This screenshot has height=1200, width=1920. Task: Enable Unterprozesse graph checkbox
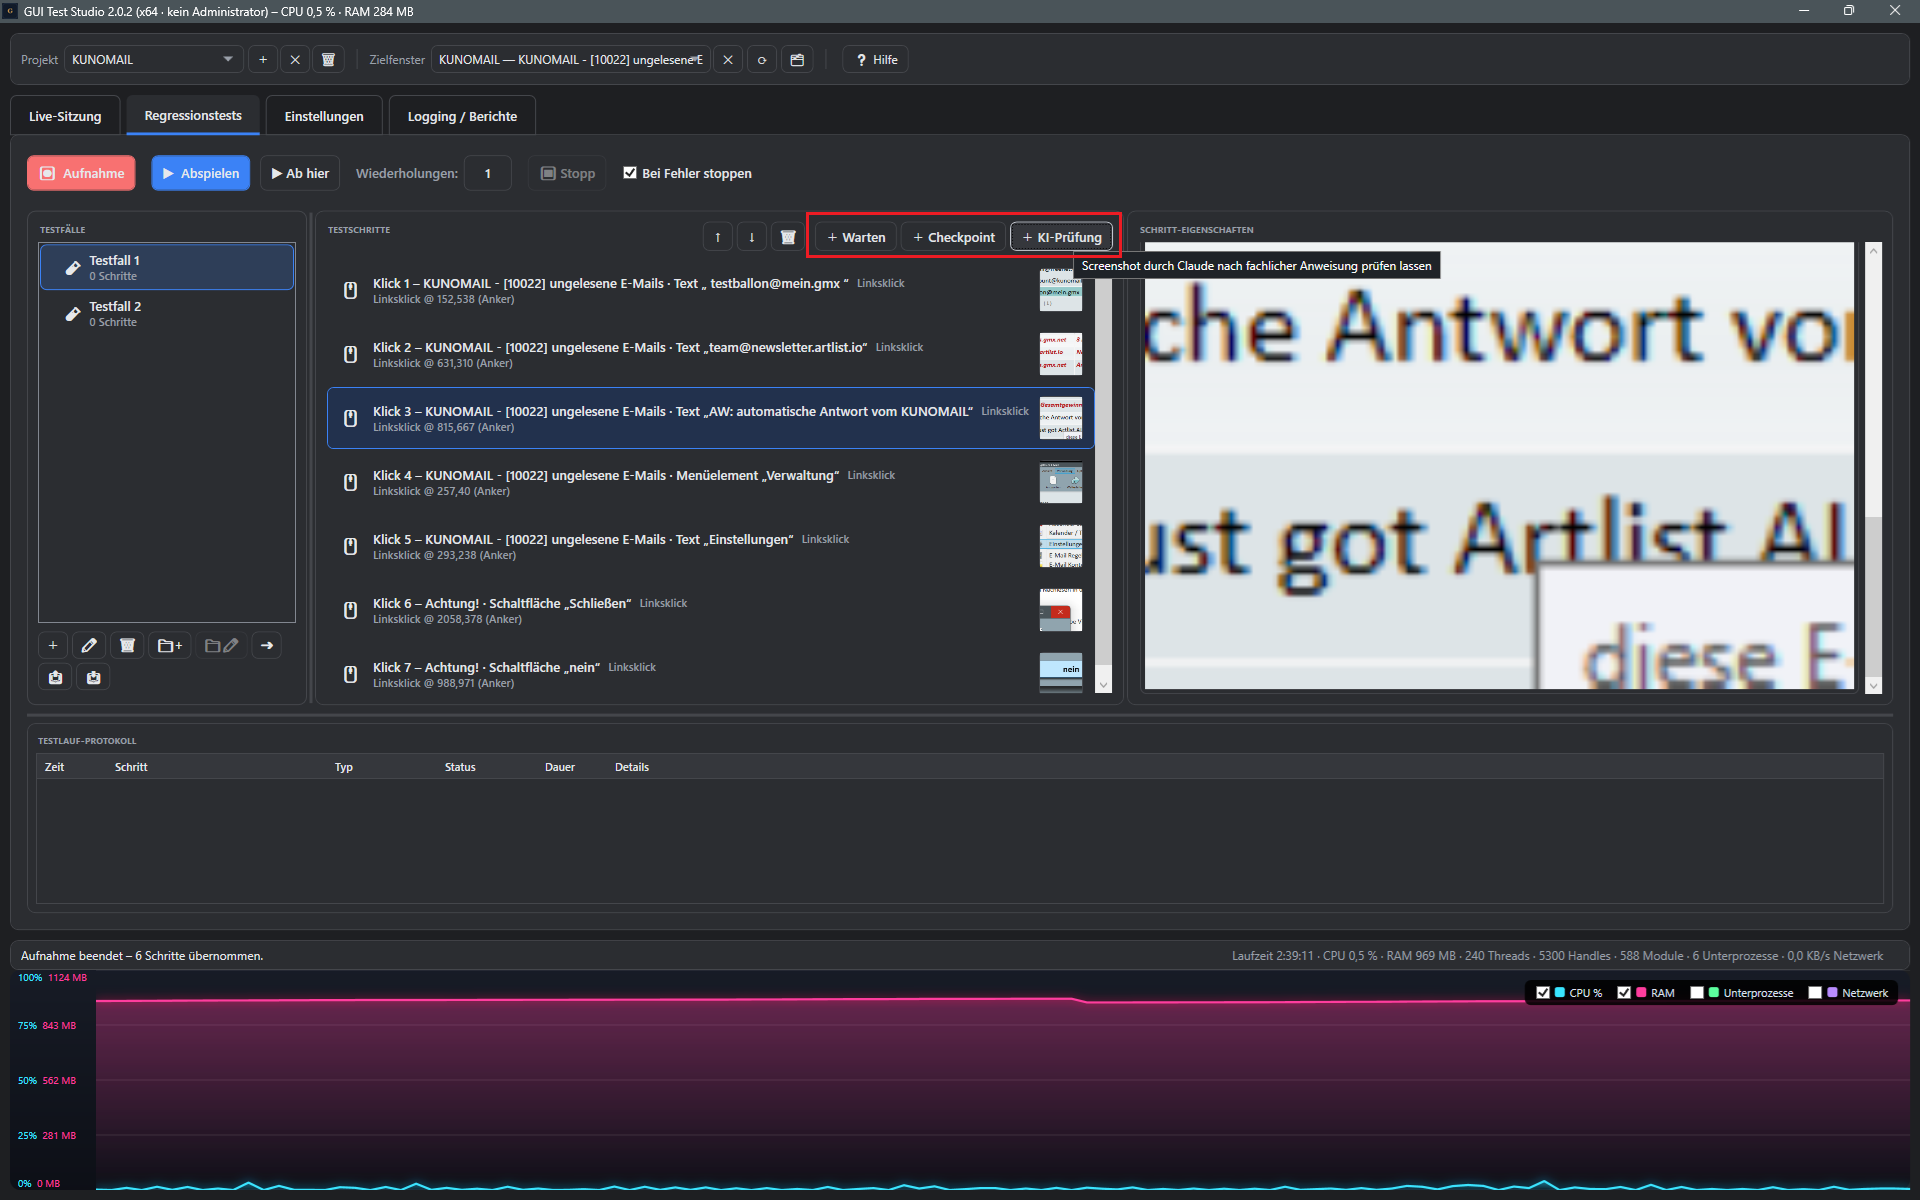pos(1697,993)
